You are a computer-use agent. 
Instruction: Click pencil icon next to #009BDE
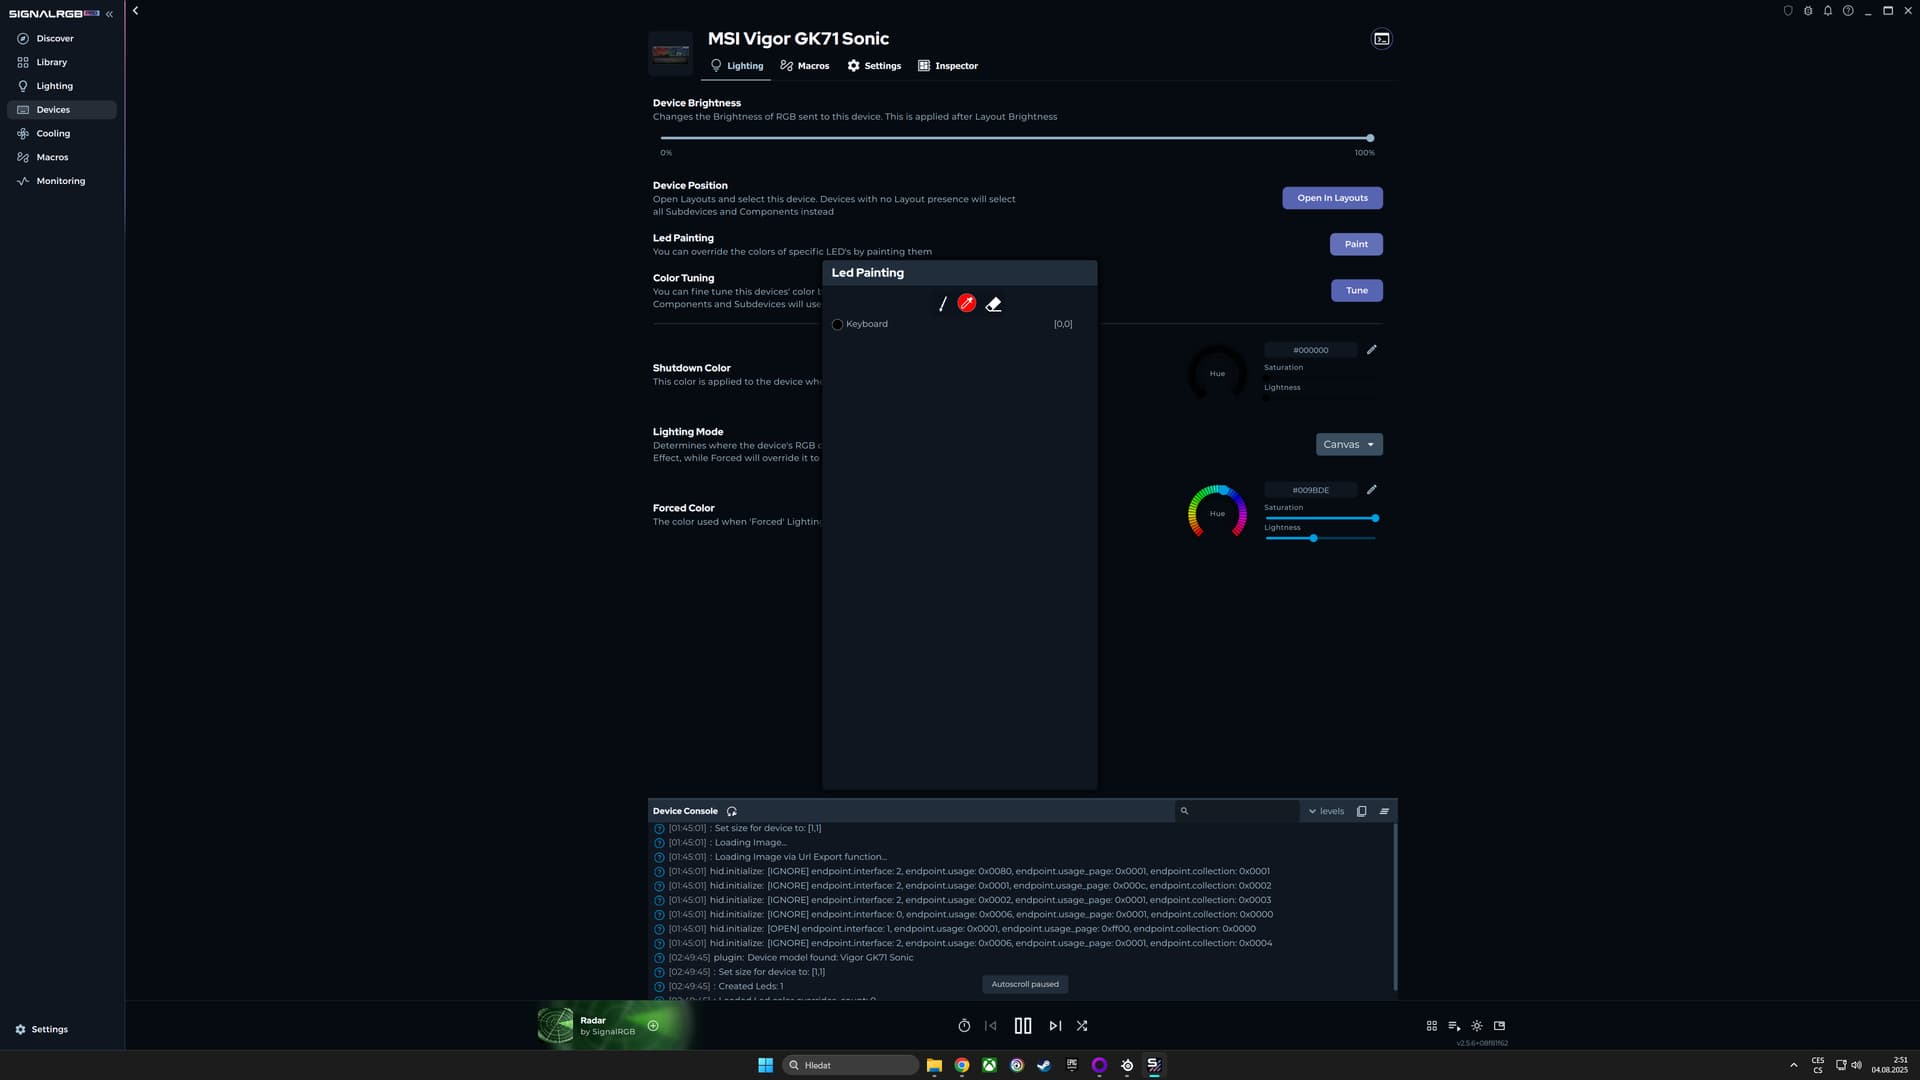[x=1372, y=489]
